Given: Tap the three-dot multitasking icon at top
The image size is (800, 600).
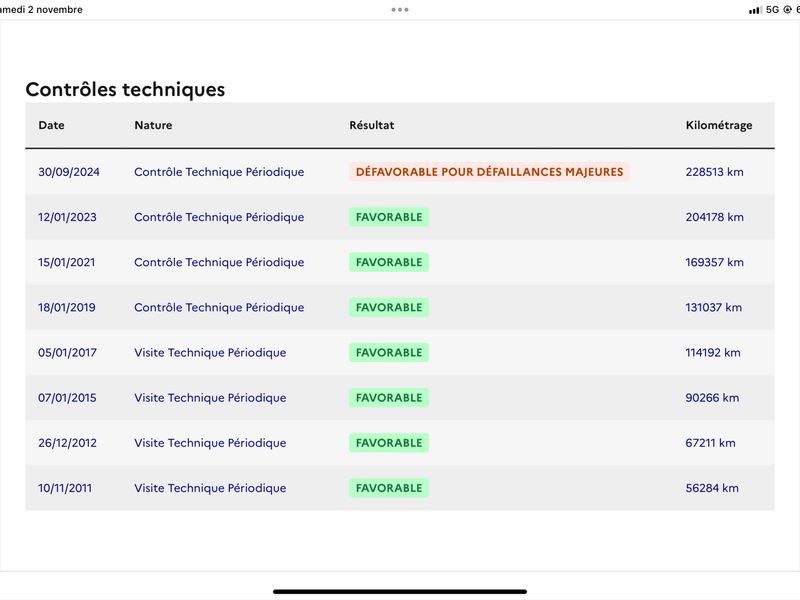Looking at the screenshot, I should (399, 10).
